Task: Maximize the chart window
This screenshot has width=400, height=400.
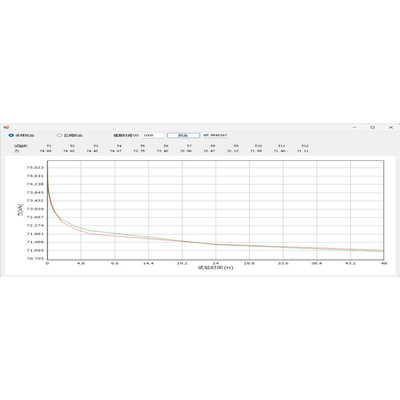Action: click(373, 127)
